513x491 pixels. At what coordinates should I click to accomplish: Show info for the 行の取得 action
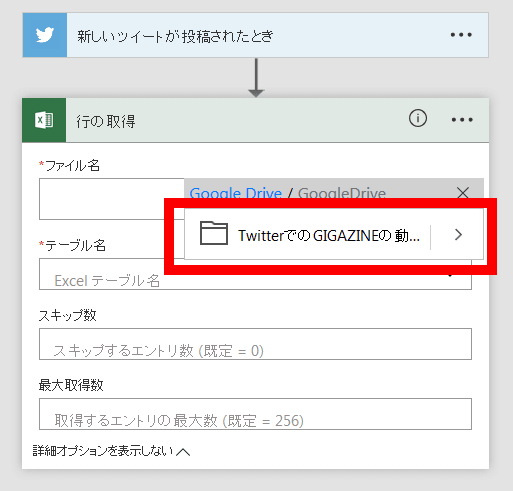click(x=418, y=118)
